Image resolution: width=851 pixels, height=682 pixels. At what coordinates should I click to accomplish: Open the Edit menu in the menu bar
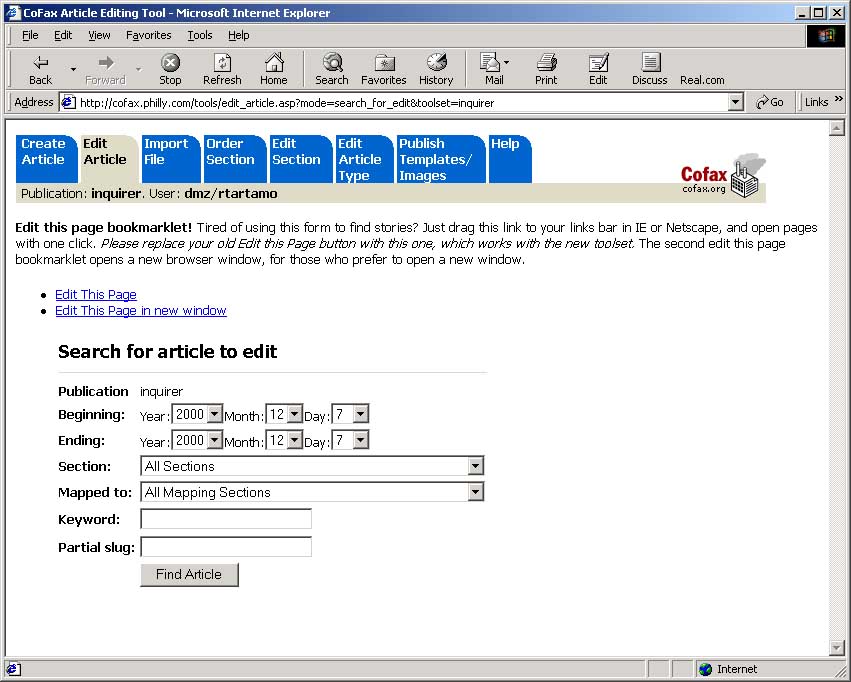pyautogui.click(x=63, y=35)
